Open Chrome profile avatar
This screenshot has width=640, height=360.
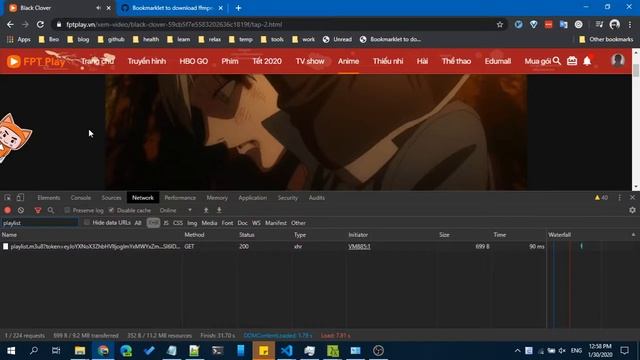(x=615, y=24)
